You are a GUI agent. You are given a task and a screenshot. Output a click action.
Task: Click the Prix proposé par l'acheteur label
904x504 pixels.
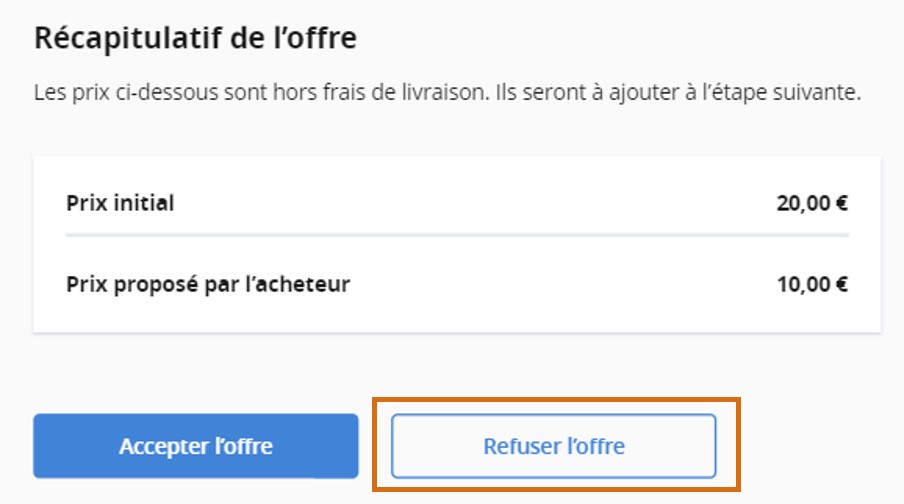click(208, 284)
